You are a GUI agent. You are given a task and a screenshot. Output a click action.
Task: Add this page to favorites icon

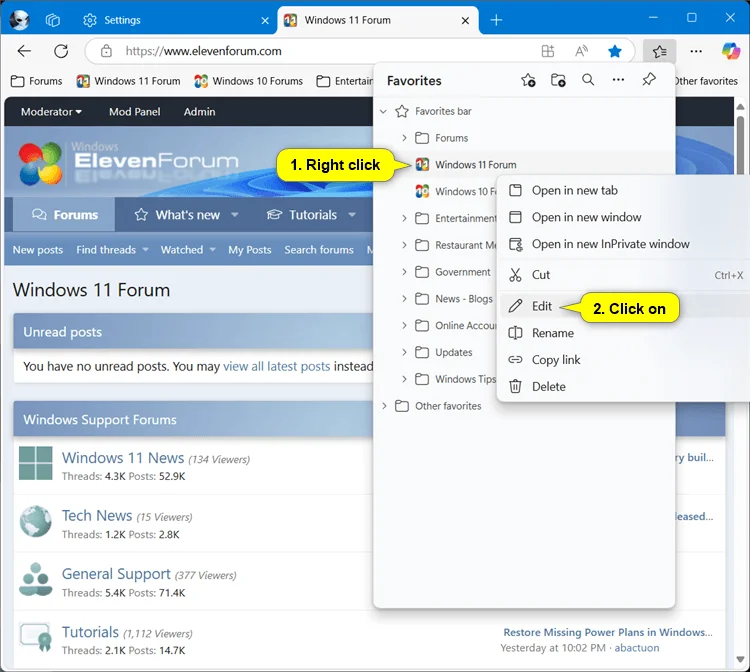[528, 80]
